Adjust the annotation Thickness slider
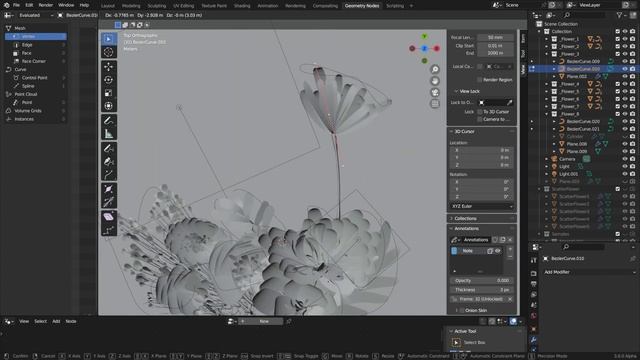 coord(482,290)
